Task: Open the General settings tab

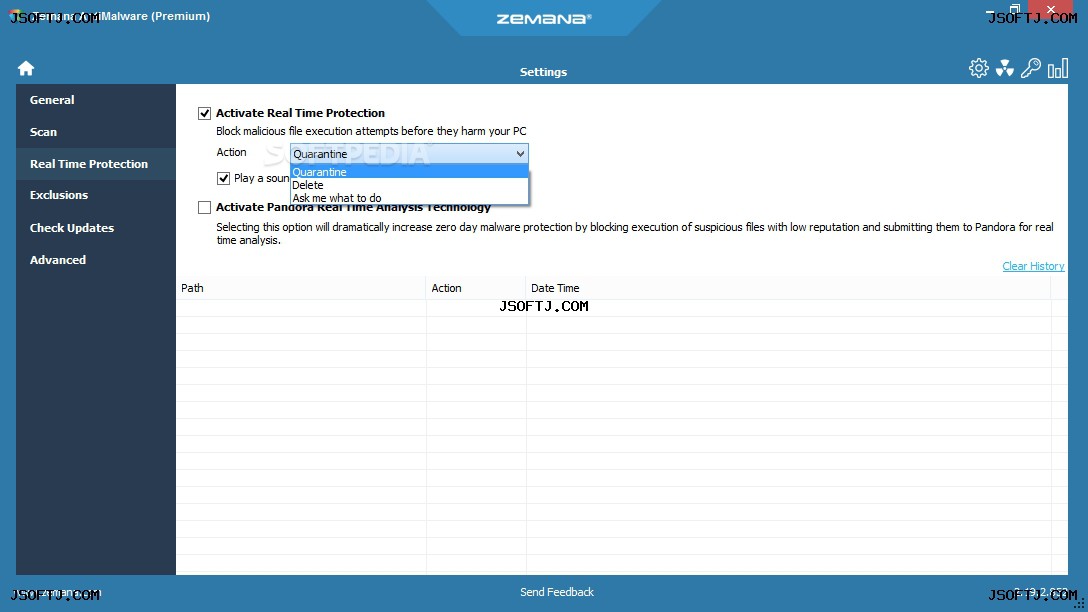Action: (96, 100)
